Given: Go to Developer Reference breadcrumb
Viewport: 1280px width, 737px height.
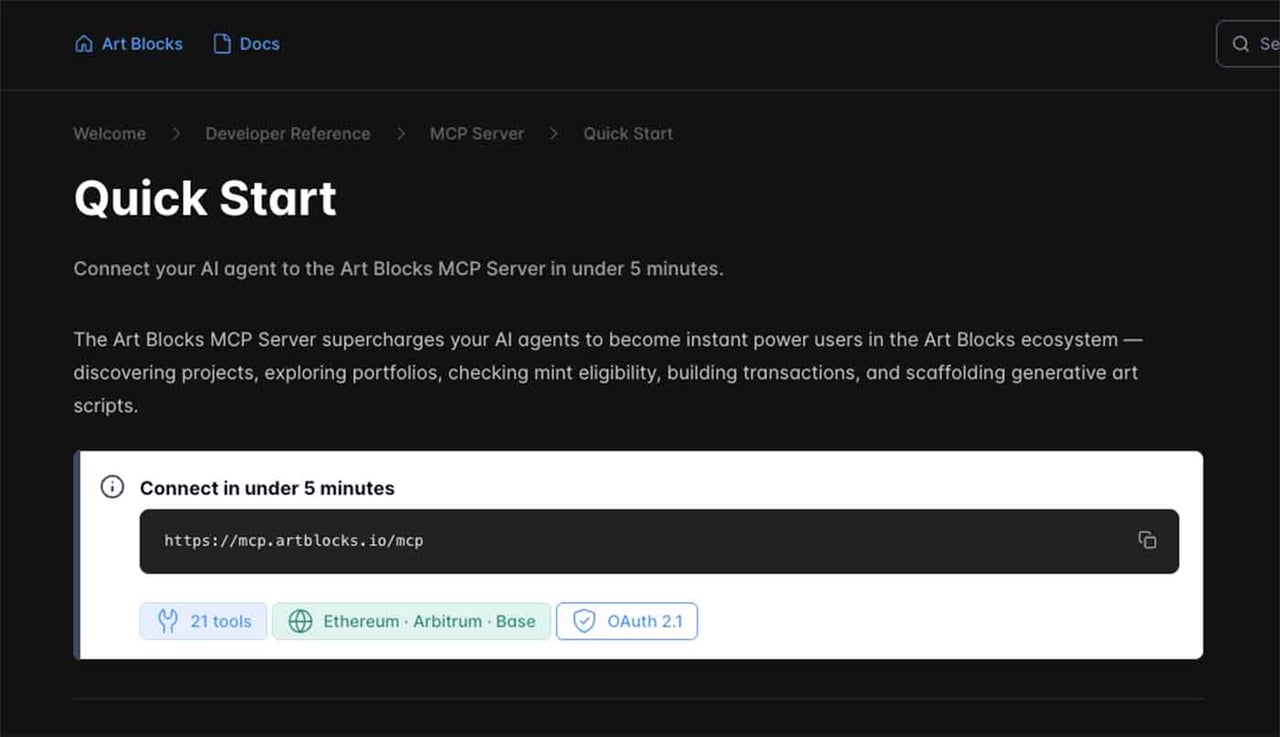Looking at the screenshot, I should [x=288, y=134].
